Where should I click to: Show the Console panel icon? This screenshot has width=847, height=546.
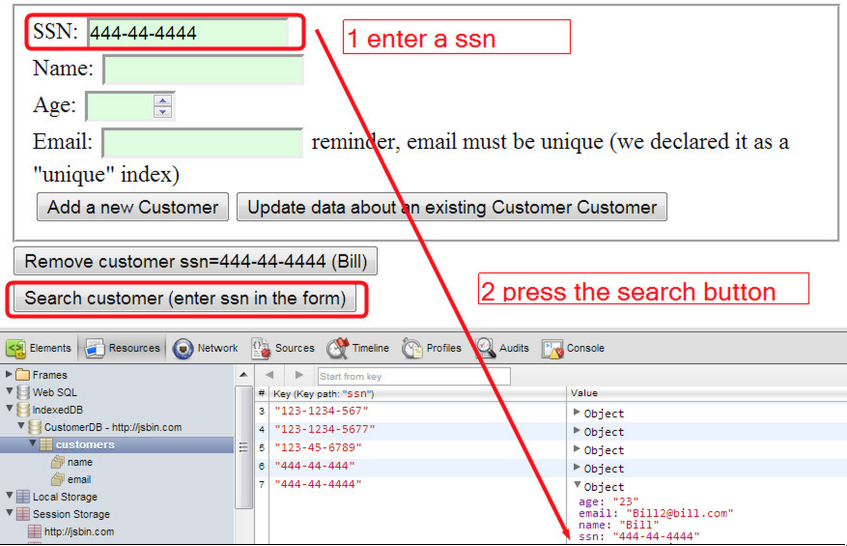pyautogui.click(x=553, y=349)
